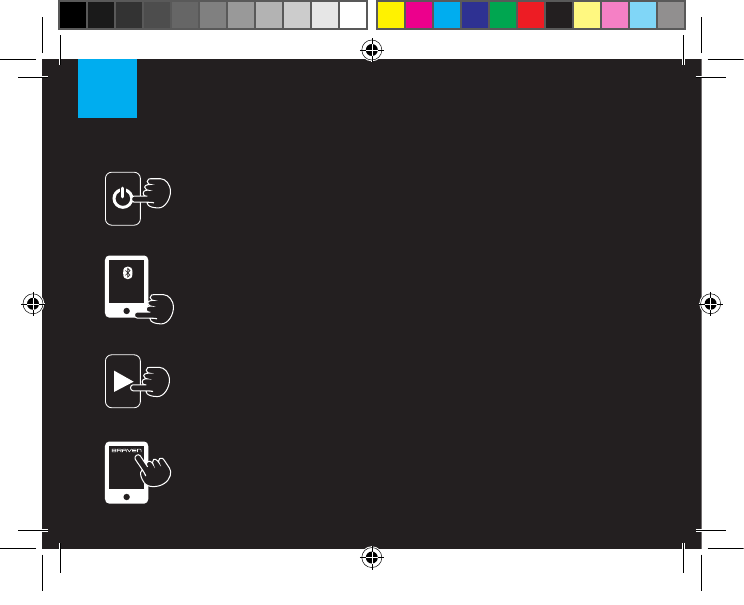
Task: Select the dark blue swatch in color bar
Action: (x=474, y=15)
